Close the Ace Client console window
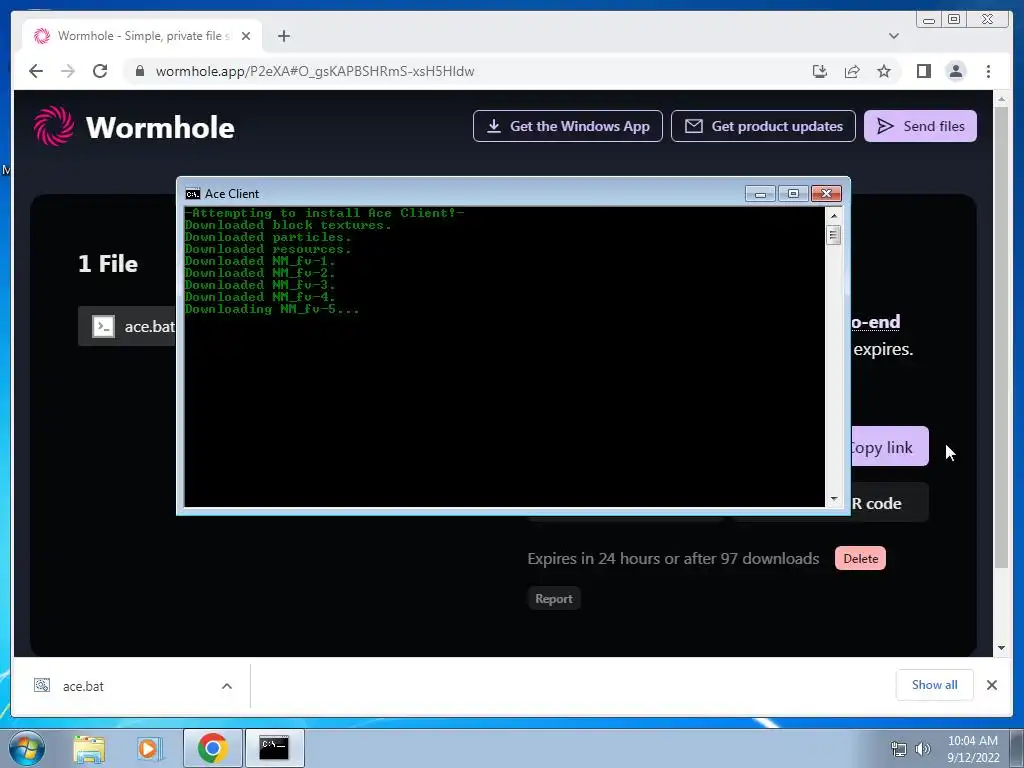Image resolution: width=1024 pixels, height=768 pixels. (826, 194)
